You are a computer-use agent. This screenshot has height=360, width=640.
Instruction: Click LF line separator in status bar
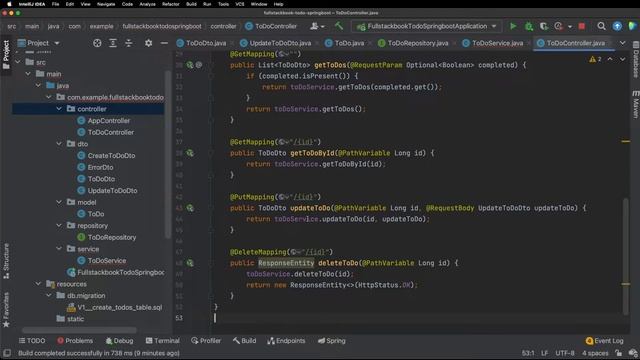544,353
